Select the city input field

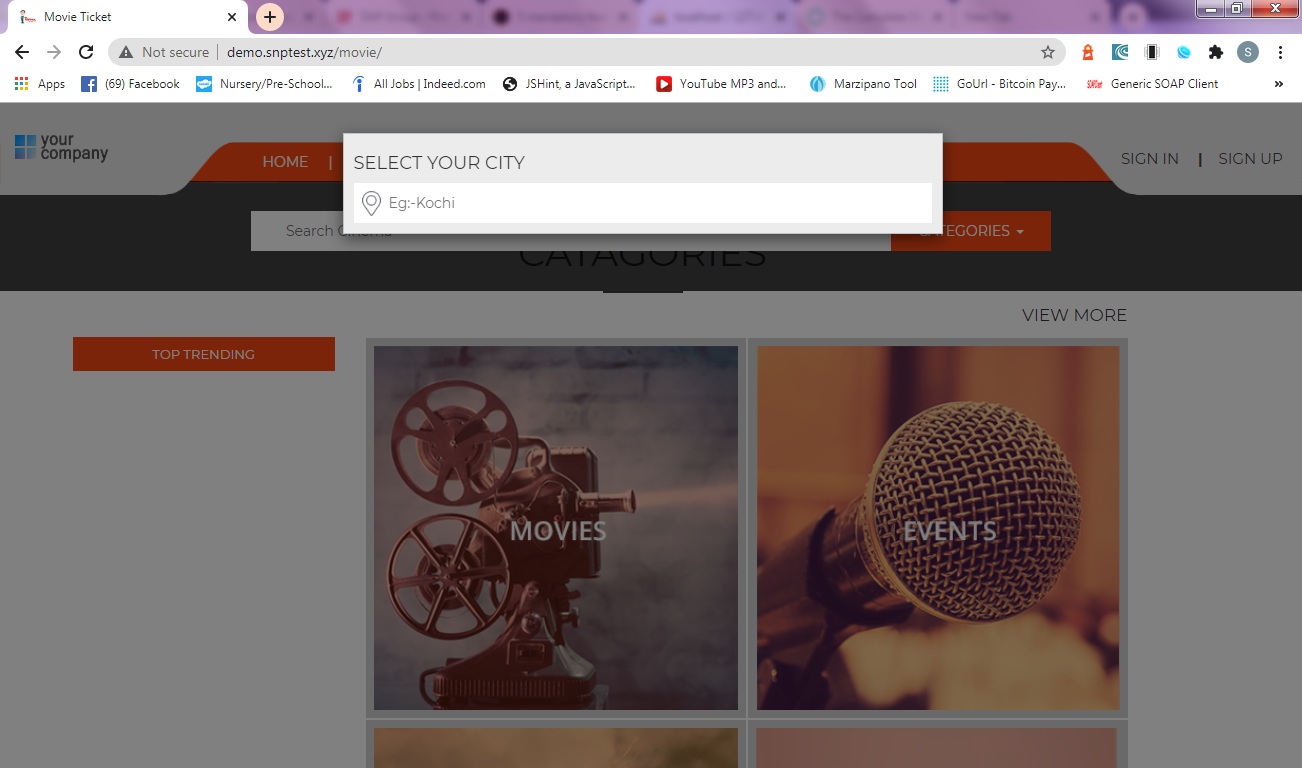click(x=641, y=203)
